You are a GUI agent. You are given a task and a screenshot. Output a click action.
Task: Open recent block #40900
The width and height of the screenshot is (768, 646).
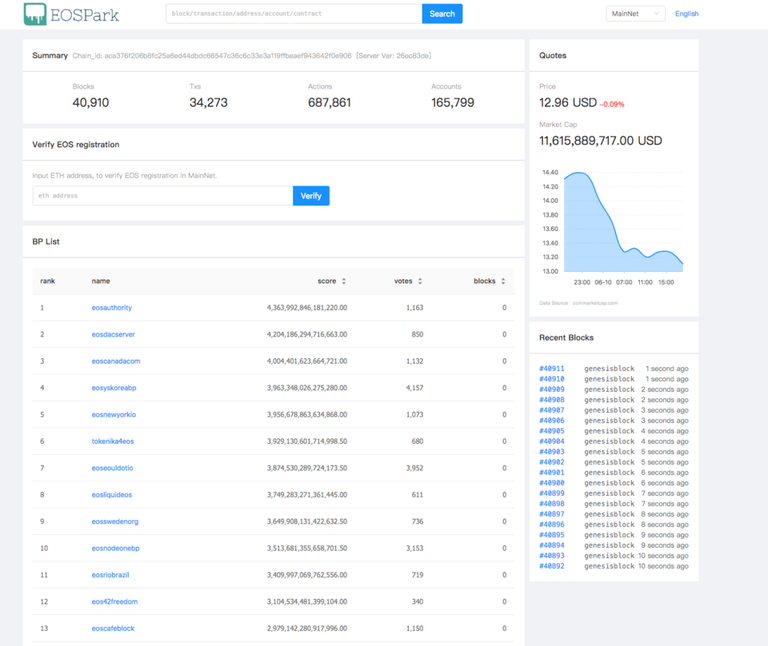pos(551,483)
